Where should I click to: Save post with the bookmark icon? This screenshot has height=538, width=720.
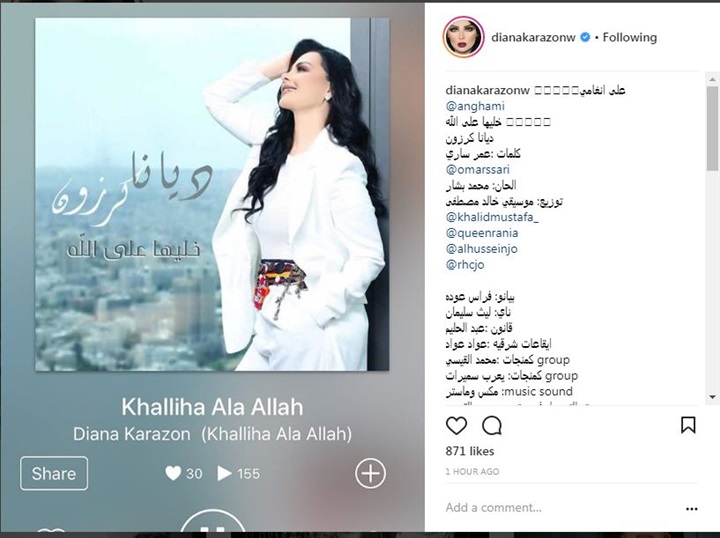(x=688, y=425)
